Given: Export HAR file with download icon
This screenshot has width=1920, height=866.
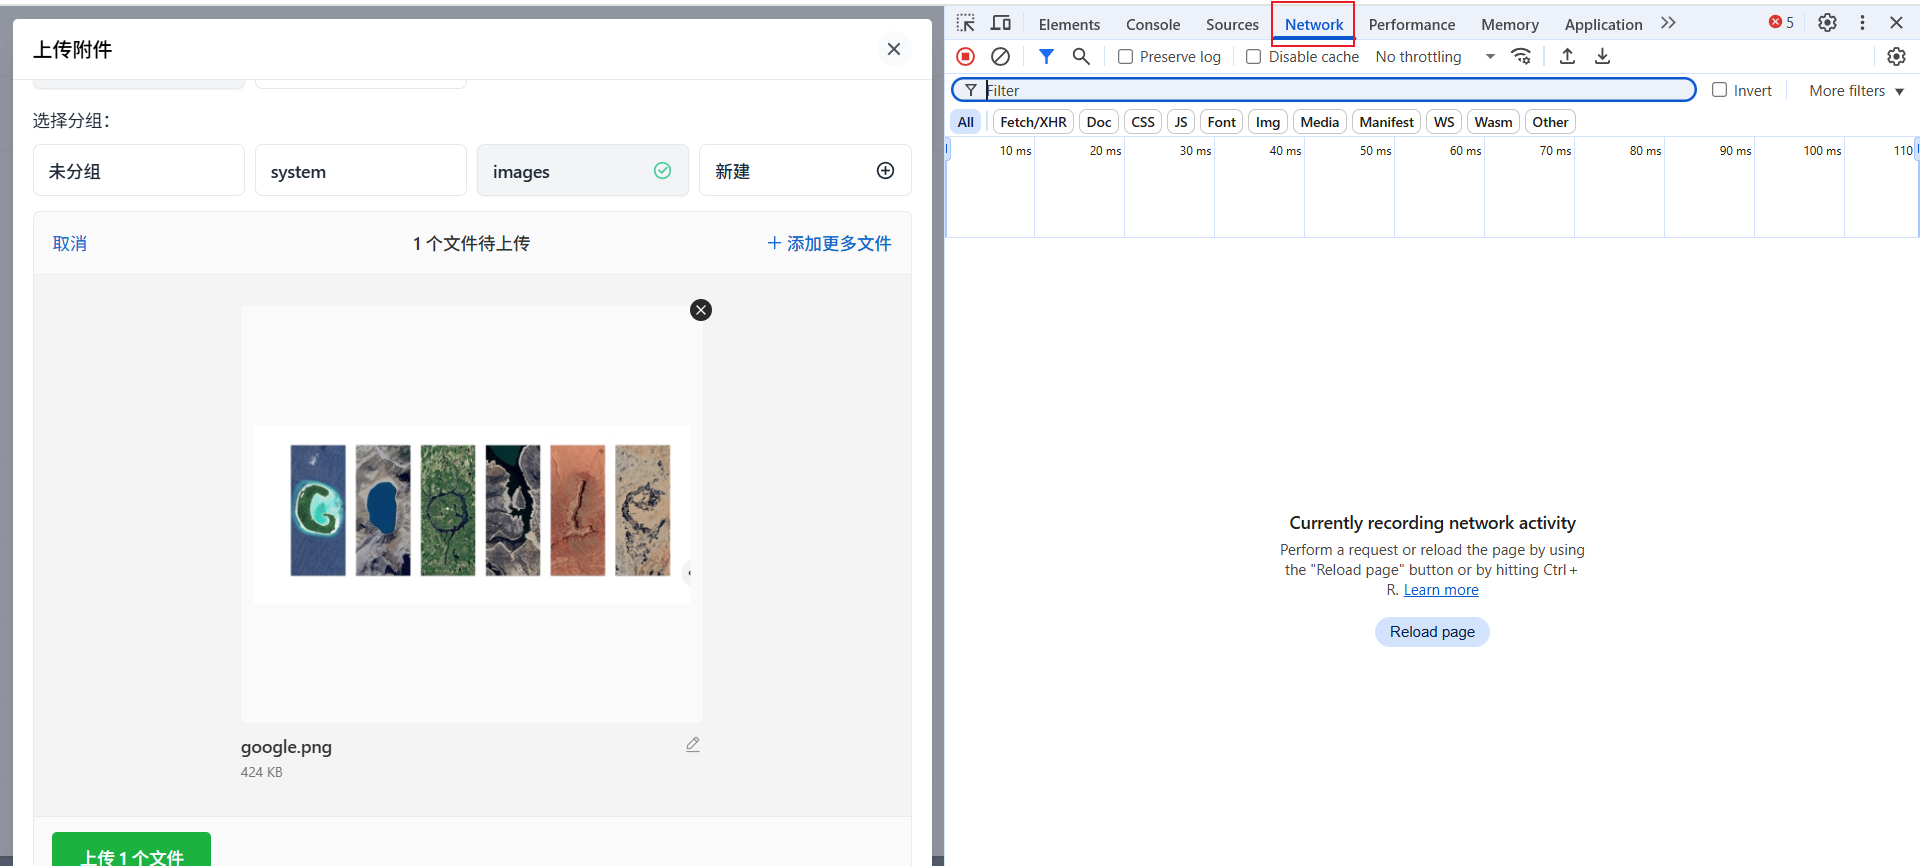Looking at the screenshot, I should click(x=1602, y=56).
